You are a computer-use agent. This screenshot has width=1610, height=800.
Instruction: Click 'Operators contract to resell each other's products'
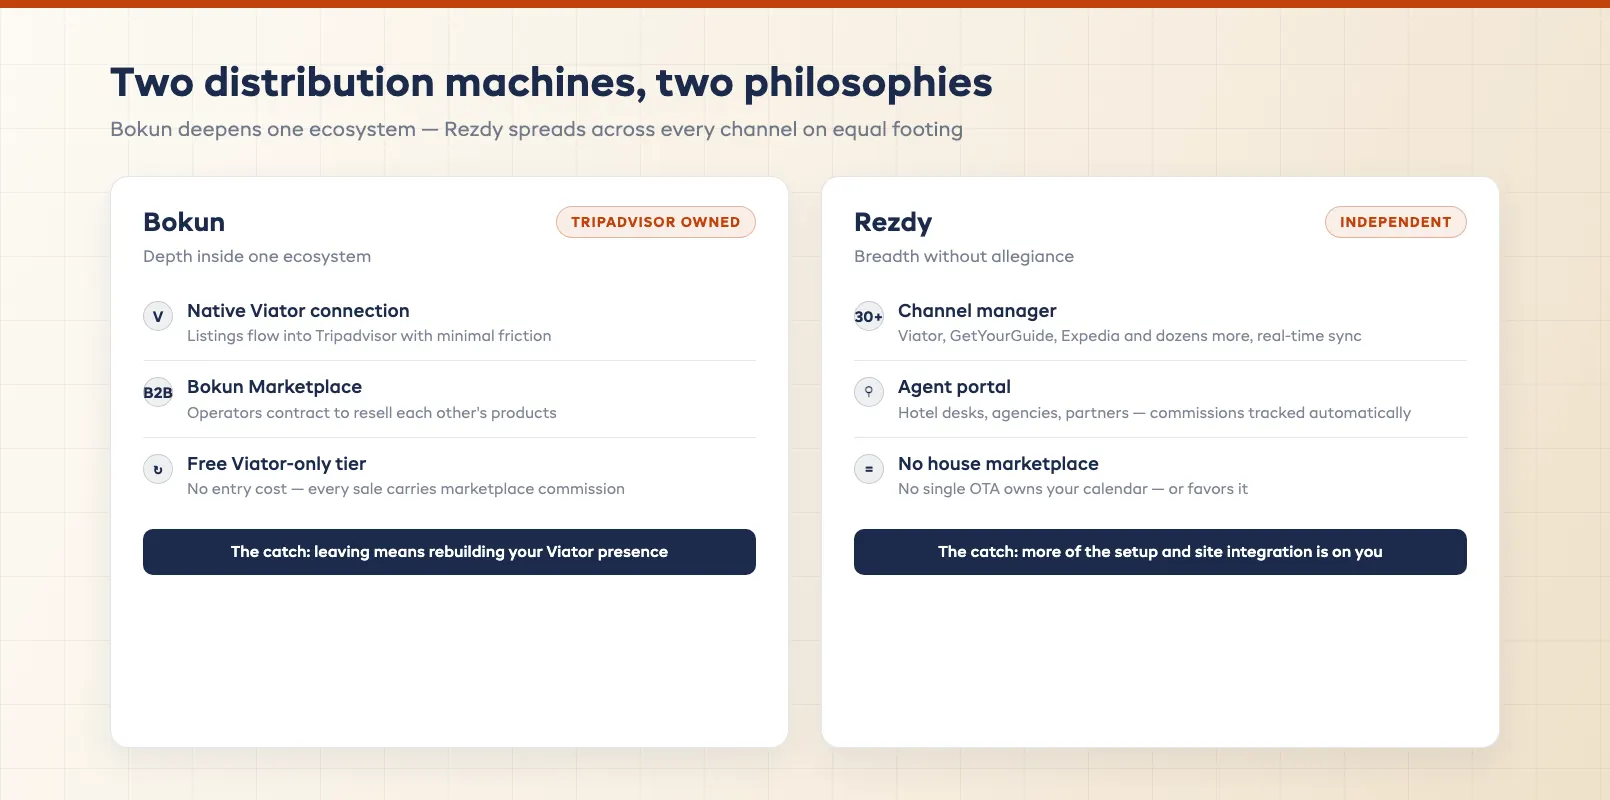[372, 413]
